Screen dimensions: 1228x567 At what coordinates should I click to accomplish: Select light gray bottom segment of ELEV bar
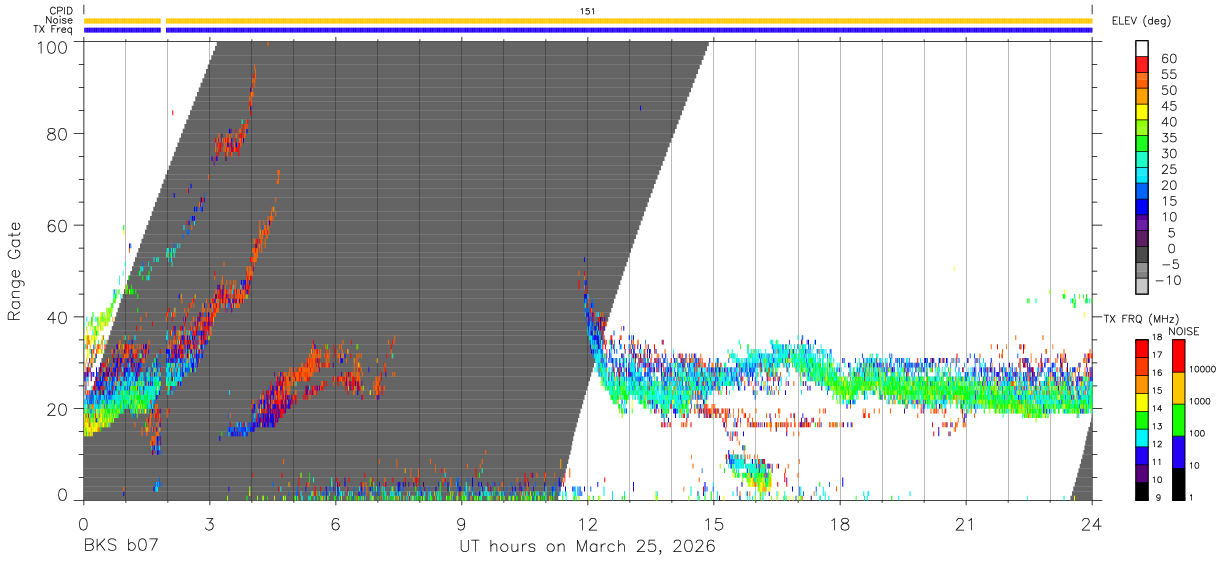(1142, 287)
